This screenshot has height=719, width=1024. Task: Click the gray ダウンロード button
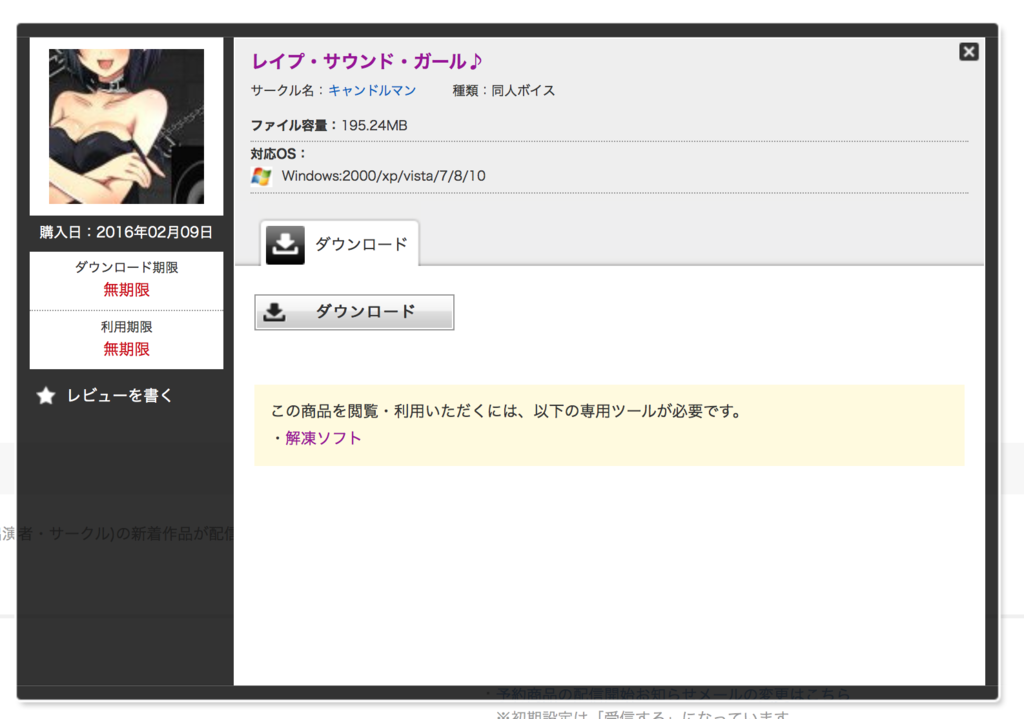pyautogui.click(x=354, y=312)
